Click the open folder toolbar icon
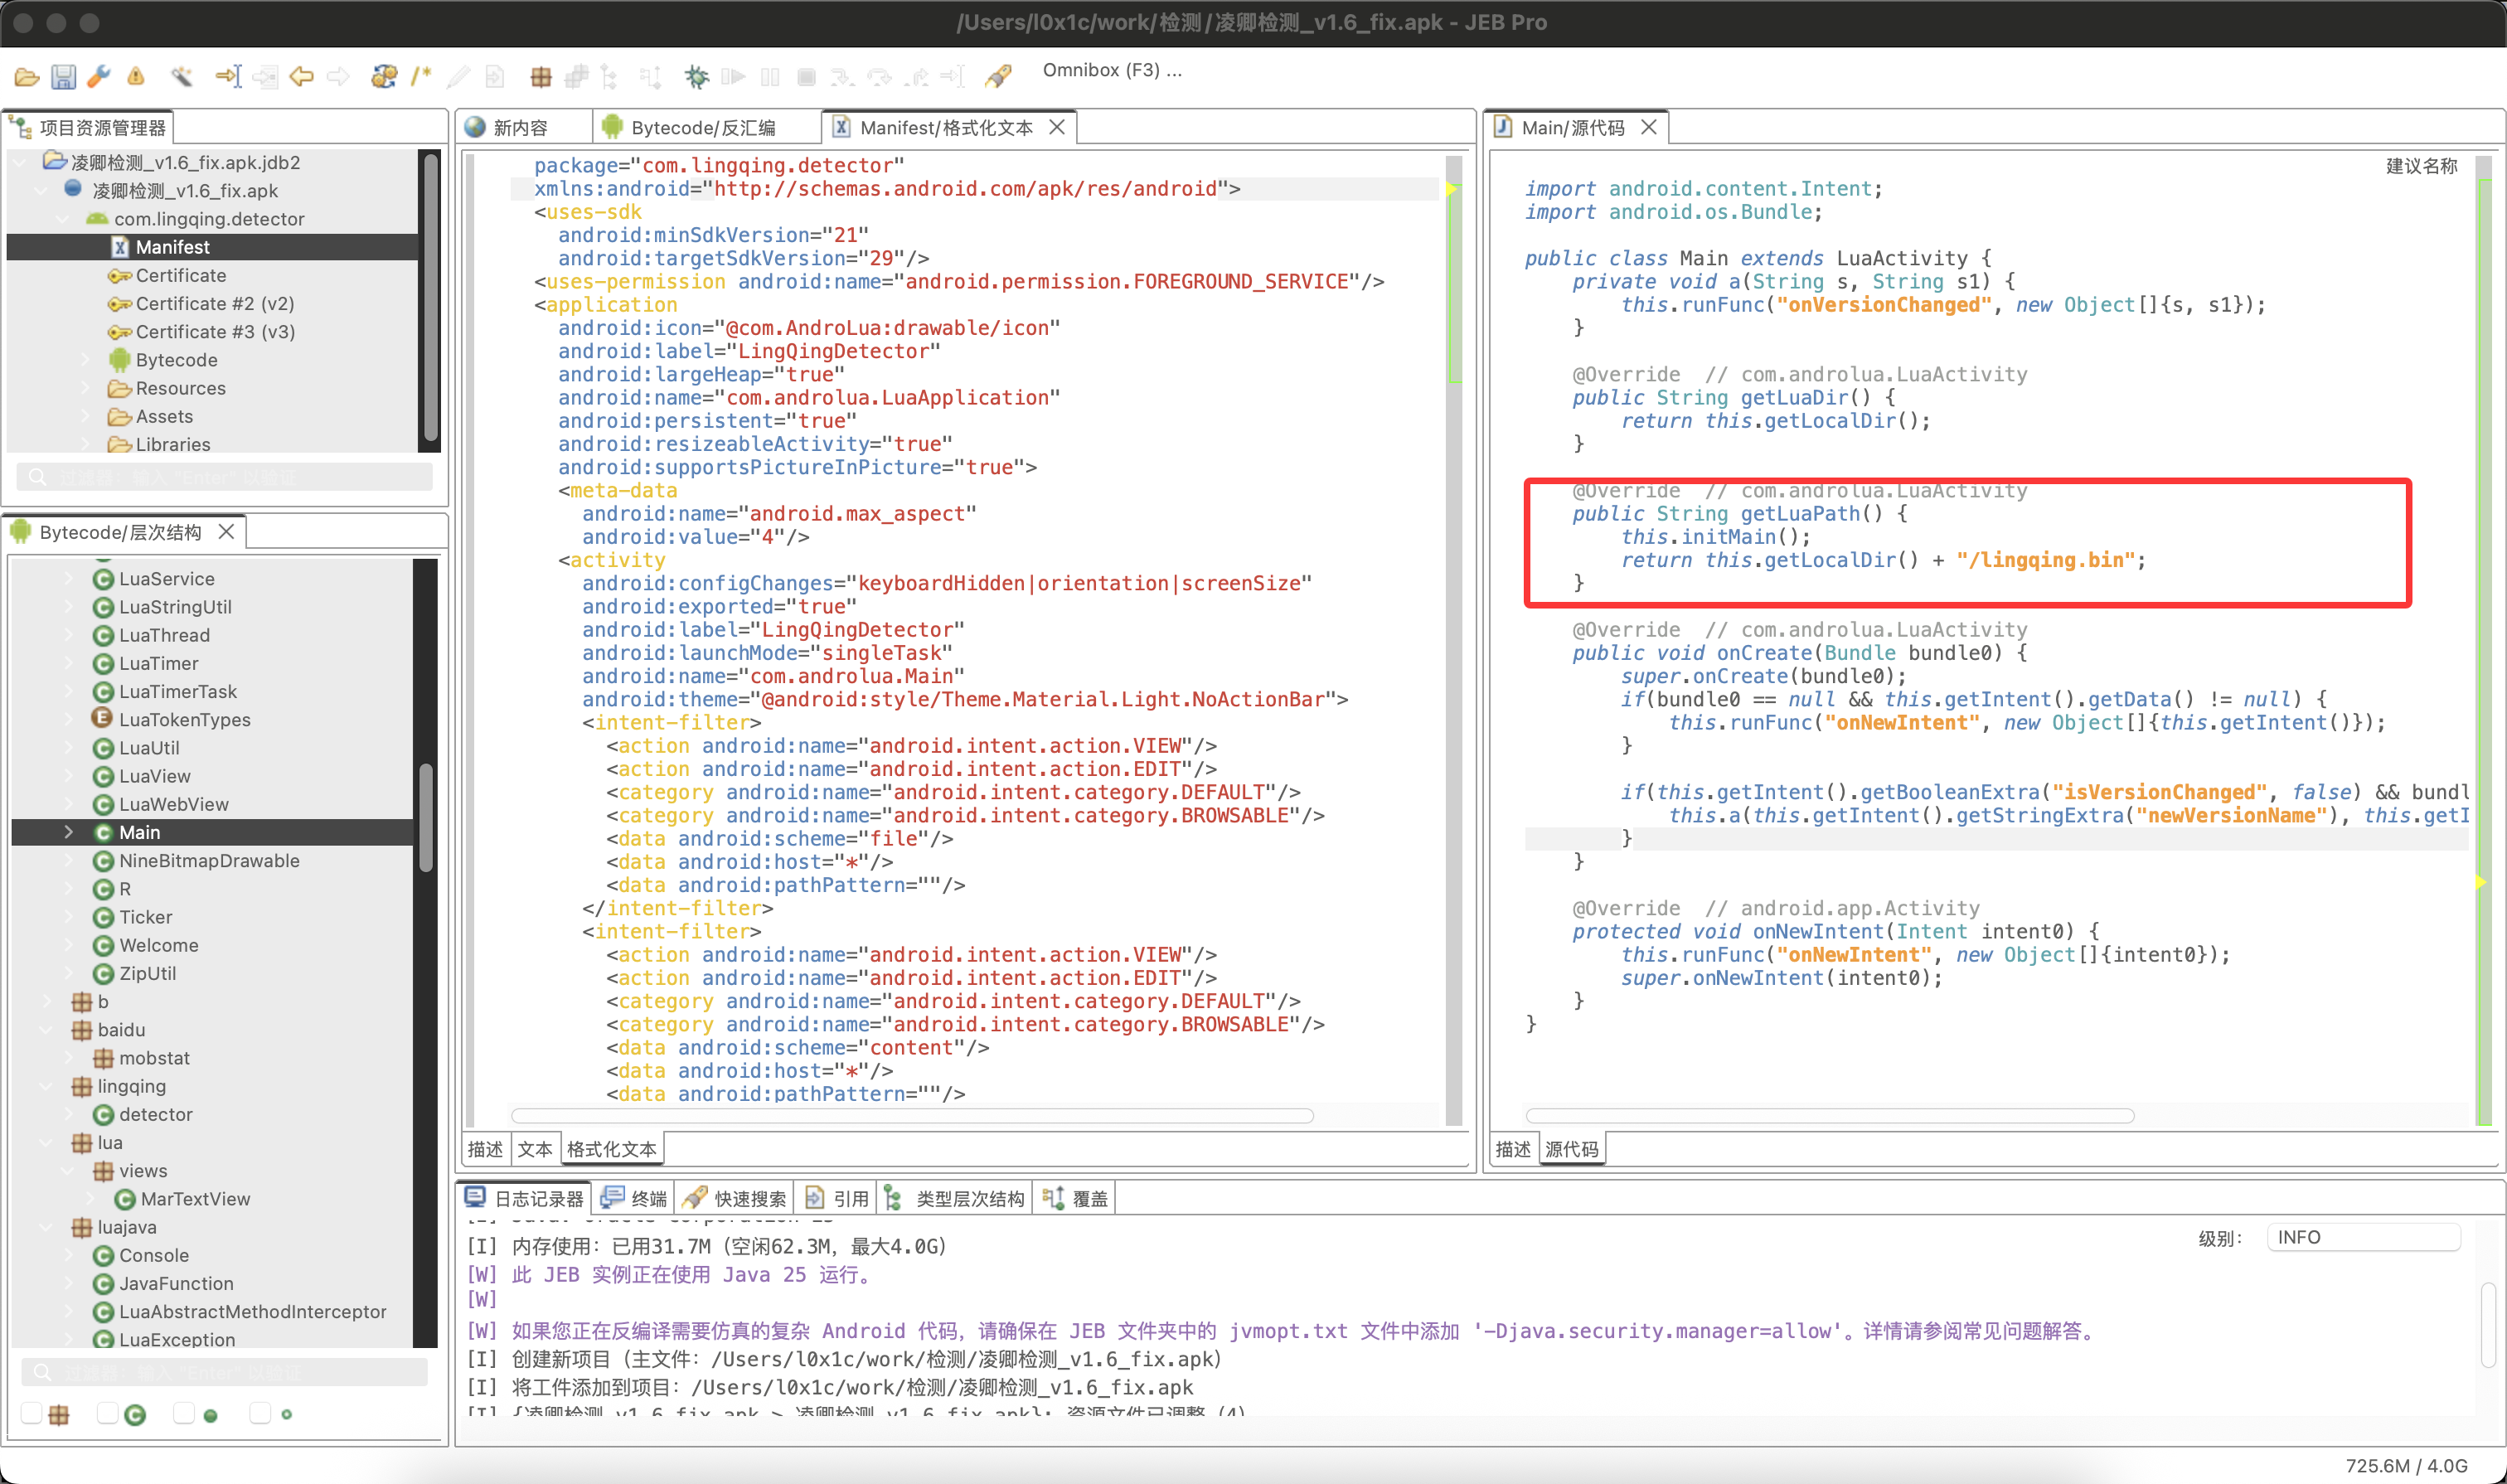 tap(27, 76)
